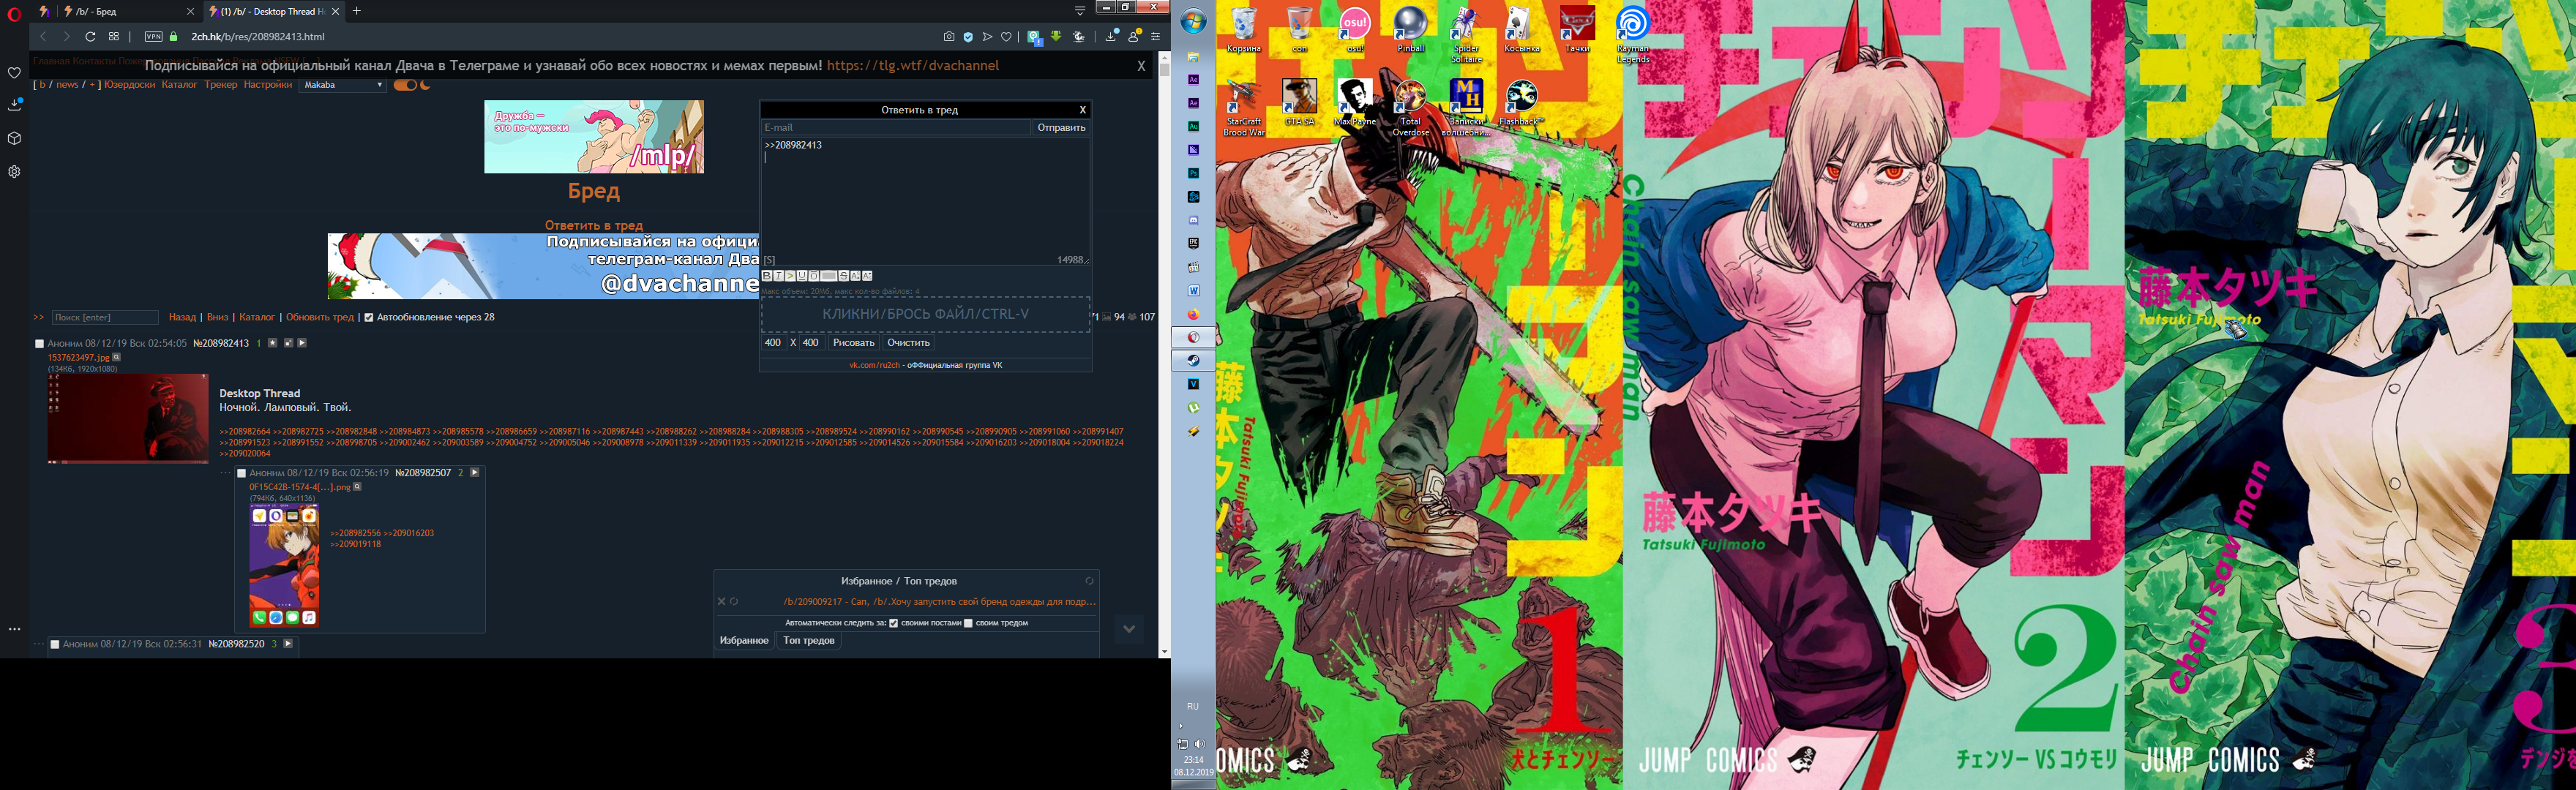
Task: Select checkbox for post №208982413
Action: click(40, 344)
